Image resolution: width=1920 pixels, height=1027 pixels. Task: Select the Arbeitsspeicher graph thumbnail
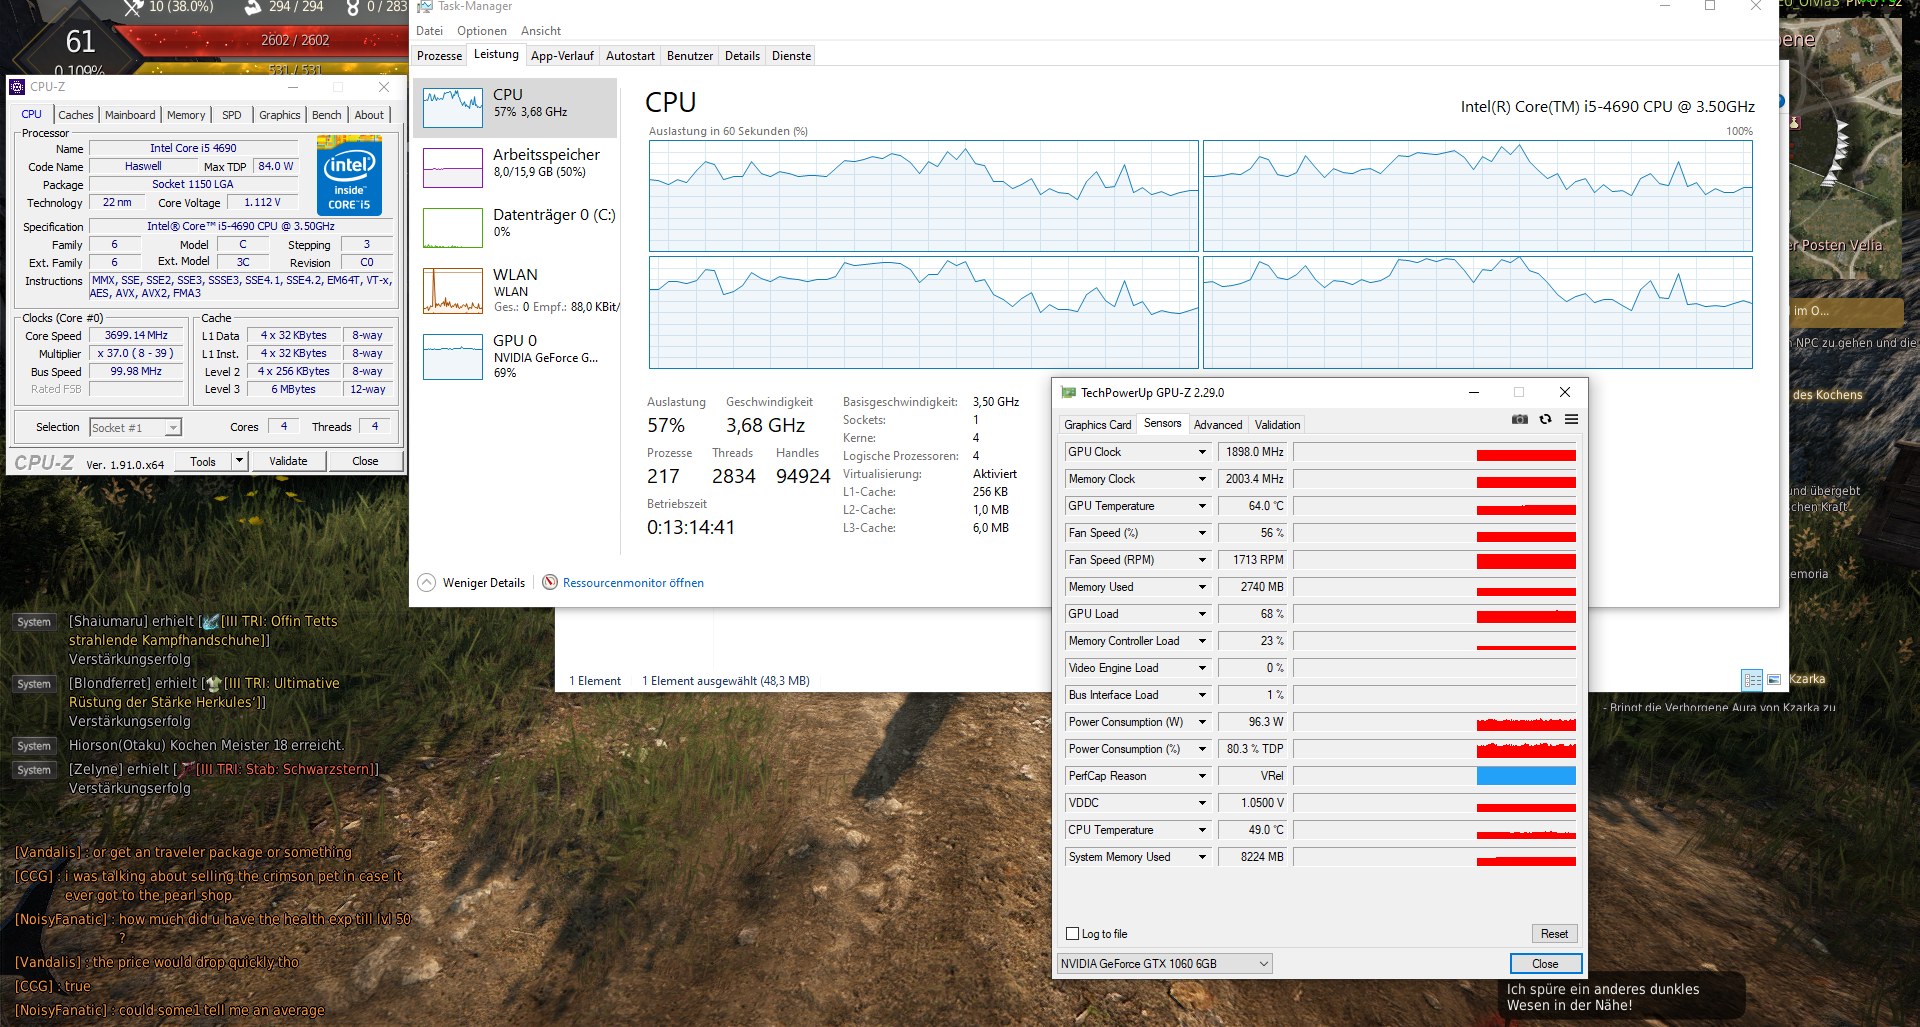[x=453, y=168]
